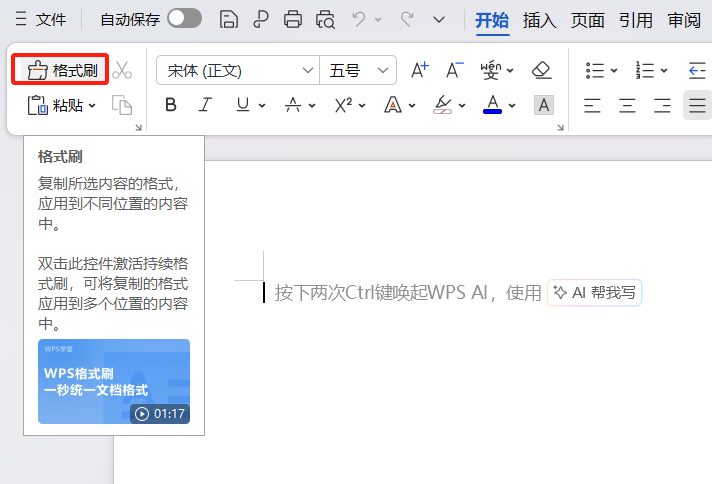Select Align right

(662, 105)
